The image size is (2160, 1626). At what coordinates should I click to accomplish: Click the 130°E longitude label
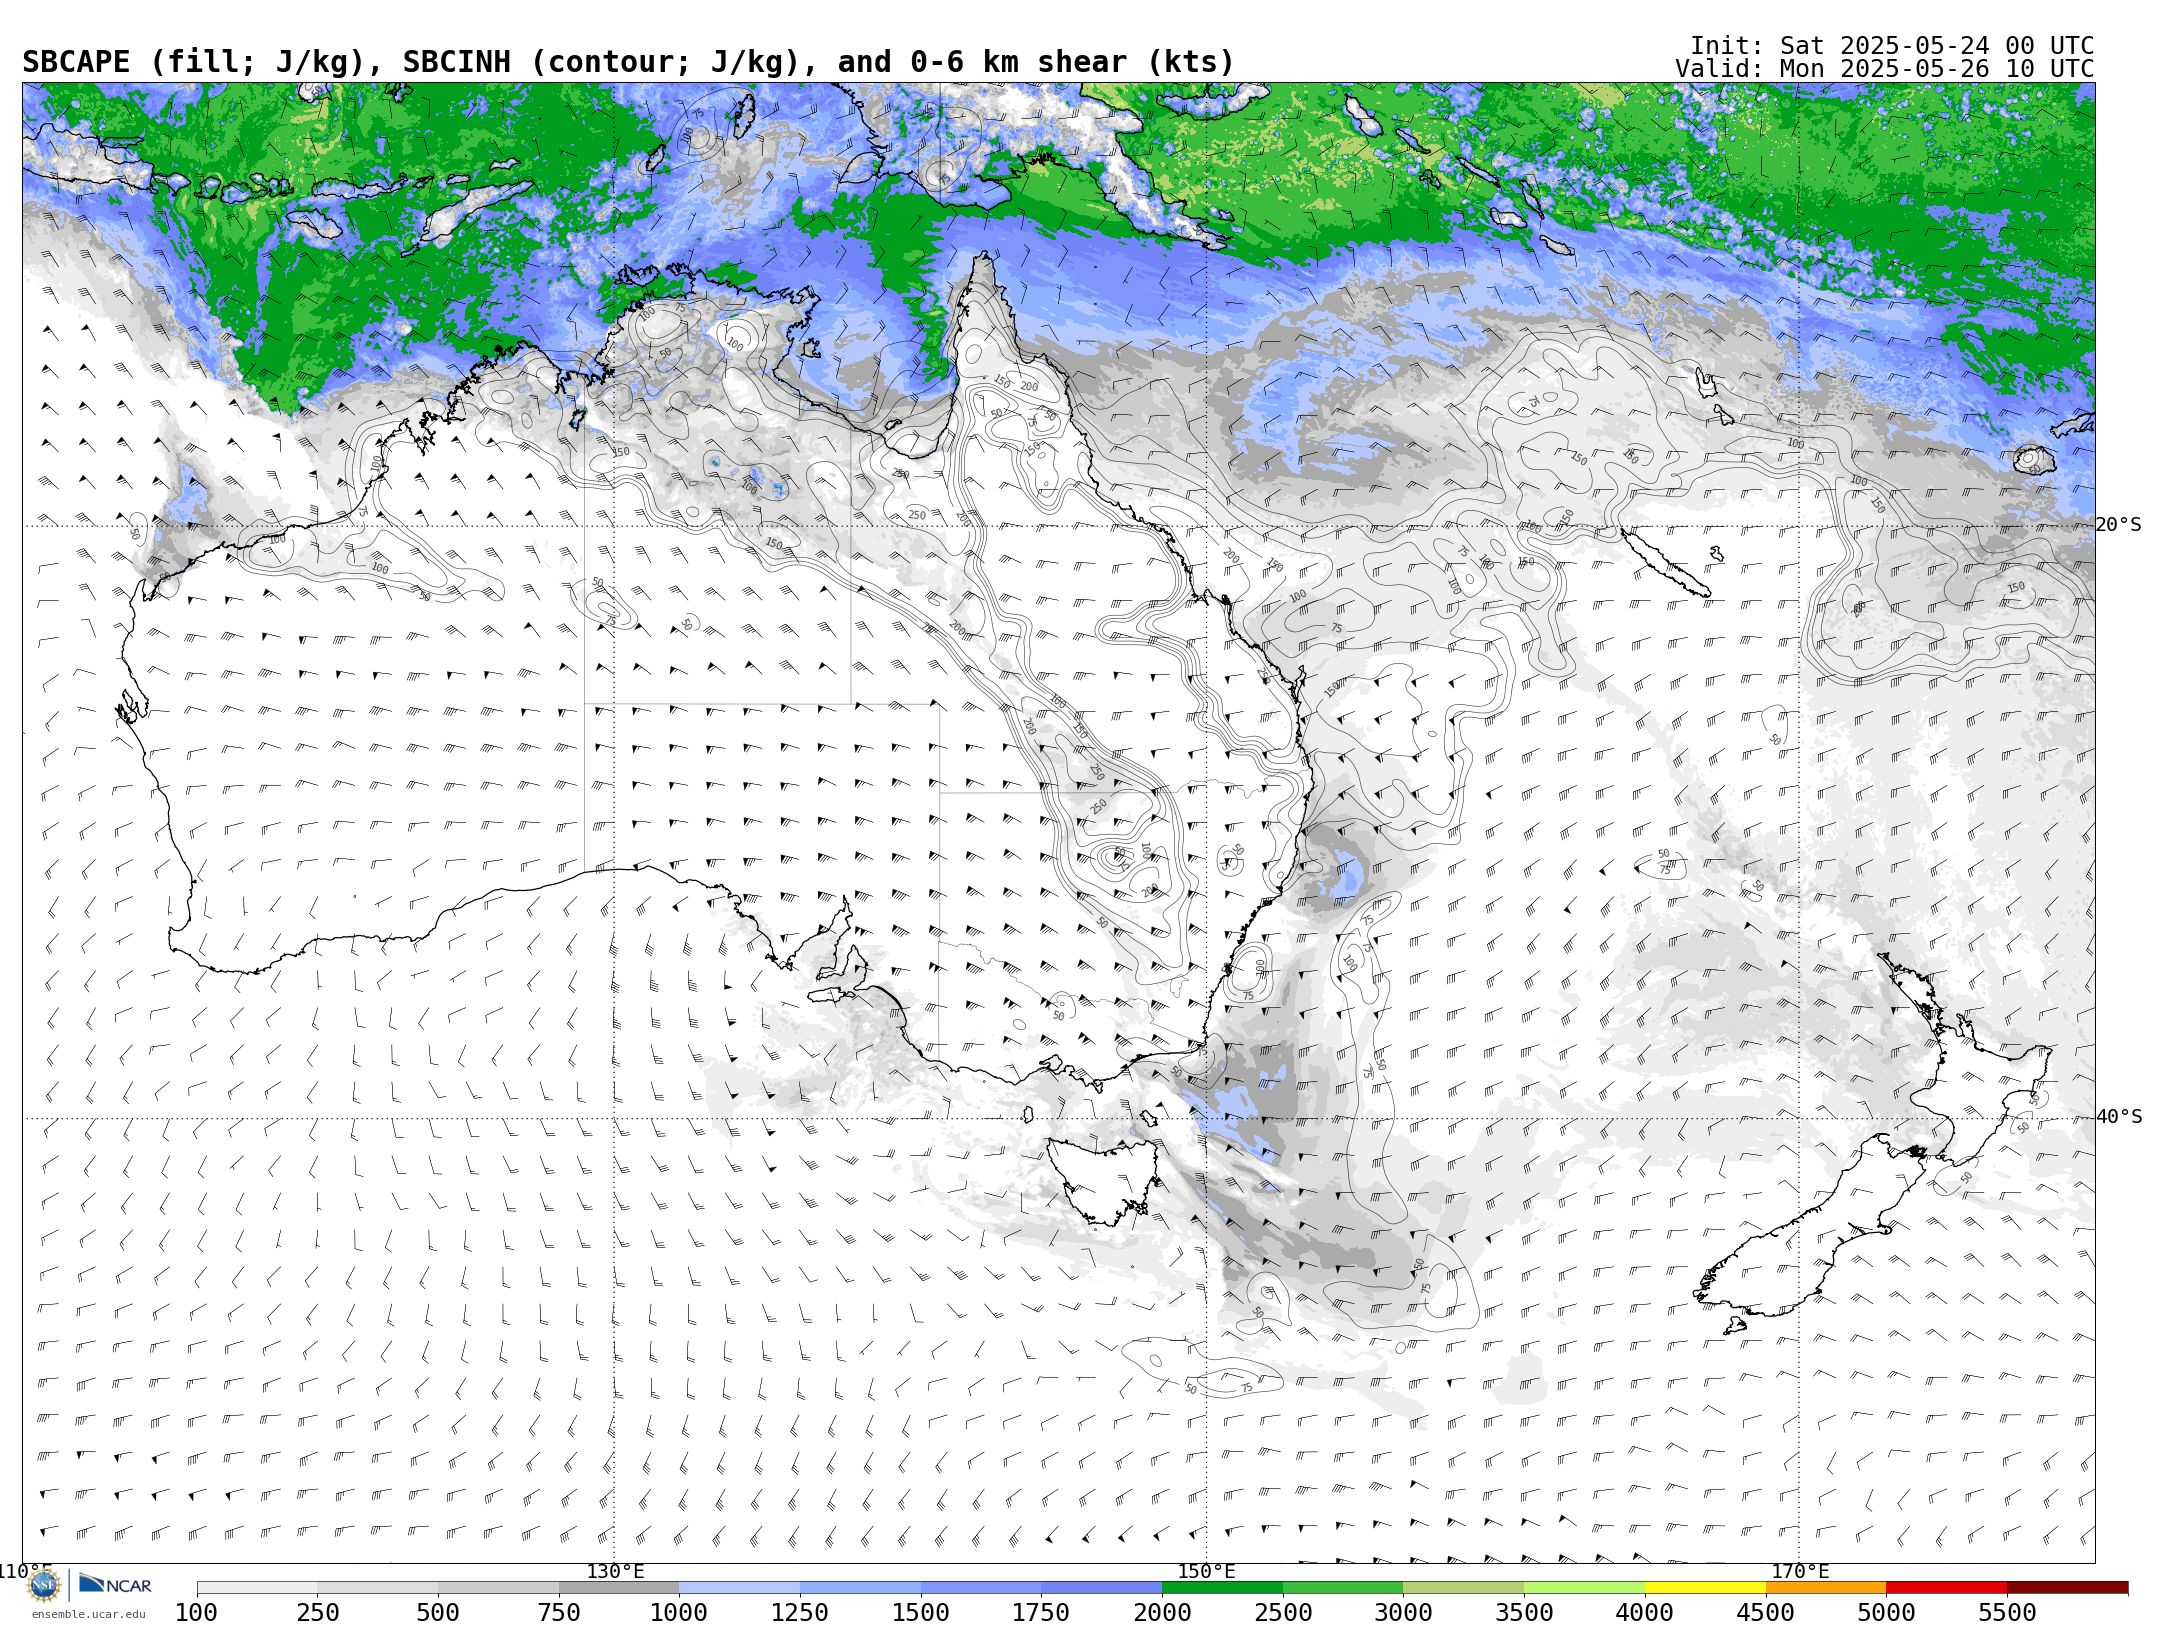click(x=615, y=1571)
